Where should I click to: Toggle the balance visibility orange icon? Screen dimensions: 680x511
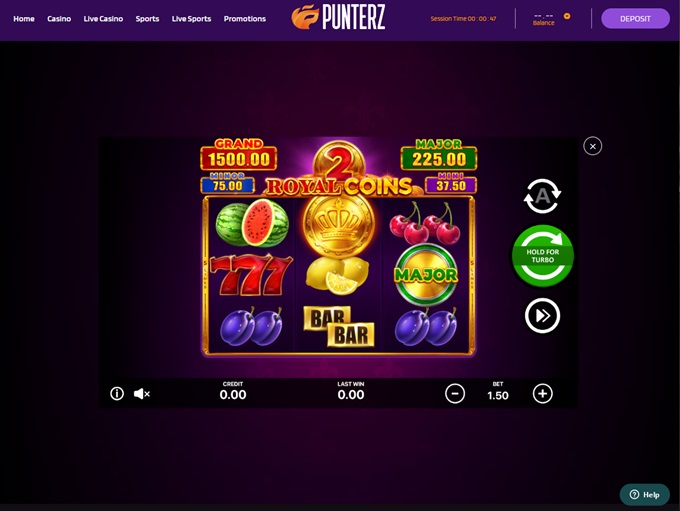(567, 16)
